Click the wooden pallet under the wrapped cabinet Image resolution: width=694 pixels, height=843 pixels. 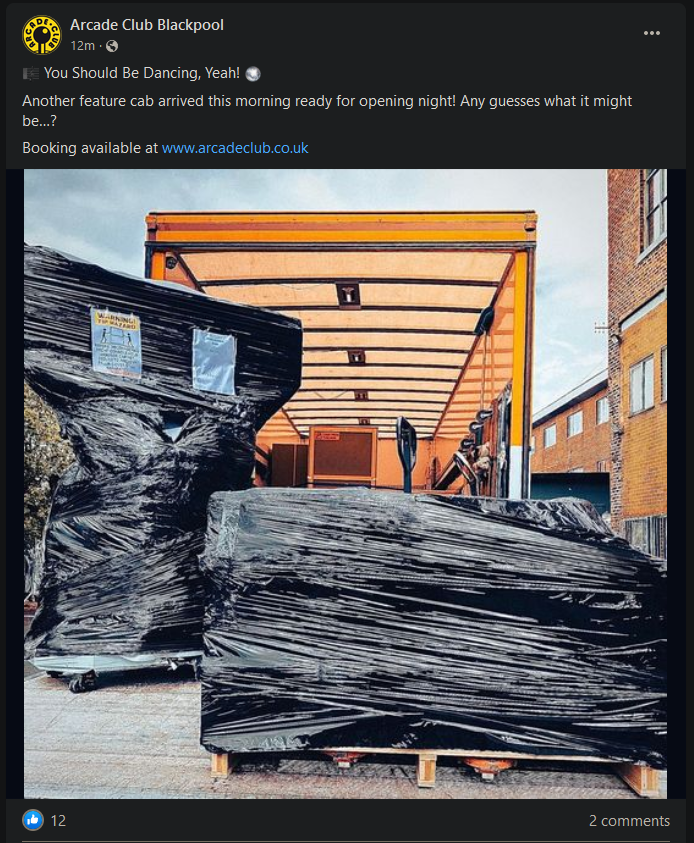435,769
